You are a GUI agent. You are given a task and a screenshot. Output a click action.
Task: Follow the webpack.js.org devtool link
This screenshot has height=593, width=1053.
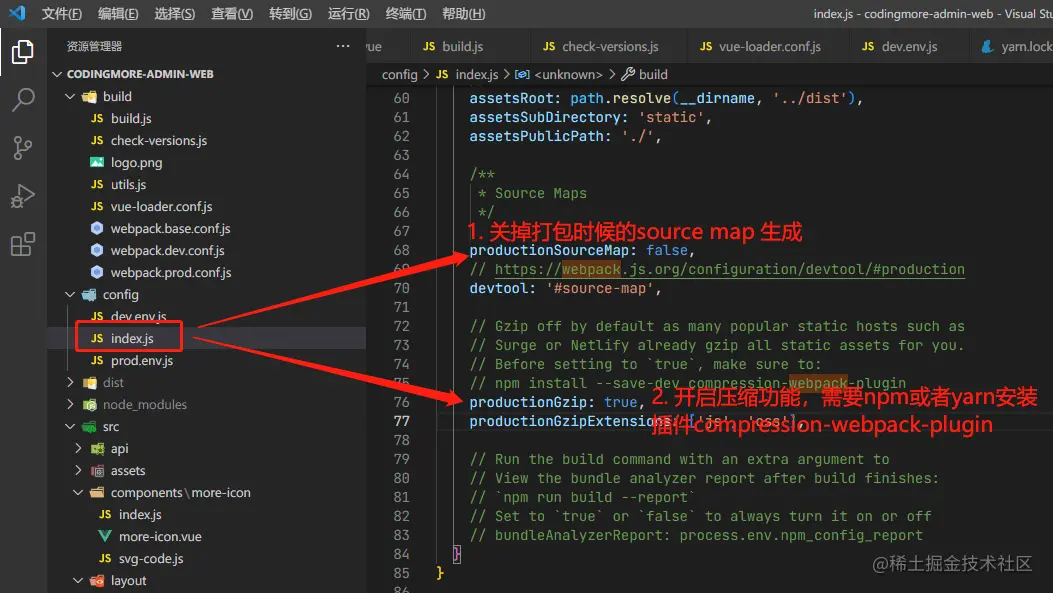pyautogui.click(x=729, y=269)
